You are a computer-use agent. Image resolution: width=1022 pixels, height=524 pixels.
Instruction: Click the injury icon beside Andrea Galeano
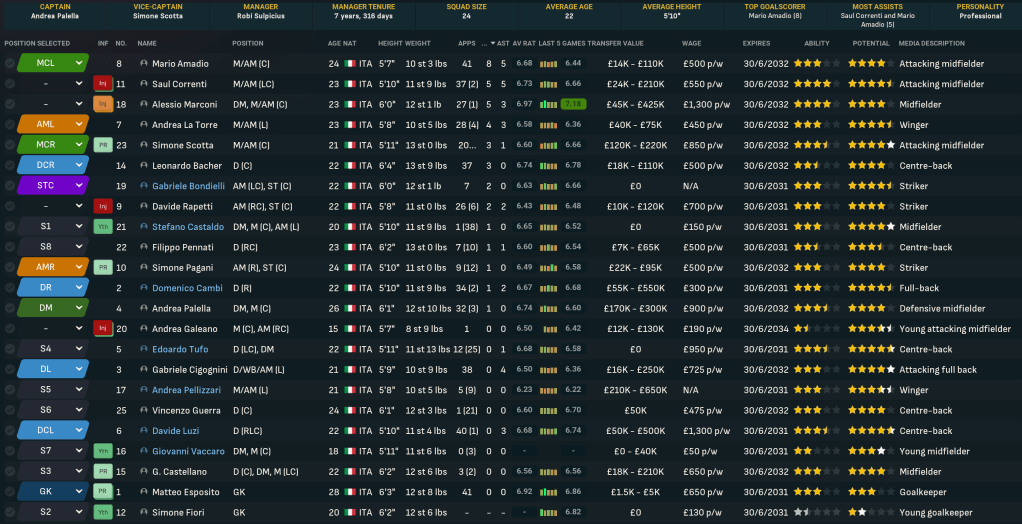pyautogui.click(x=102, y=329)
